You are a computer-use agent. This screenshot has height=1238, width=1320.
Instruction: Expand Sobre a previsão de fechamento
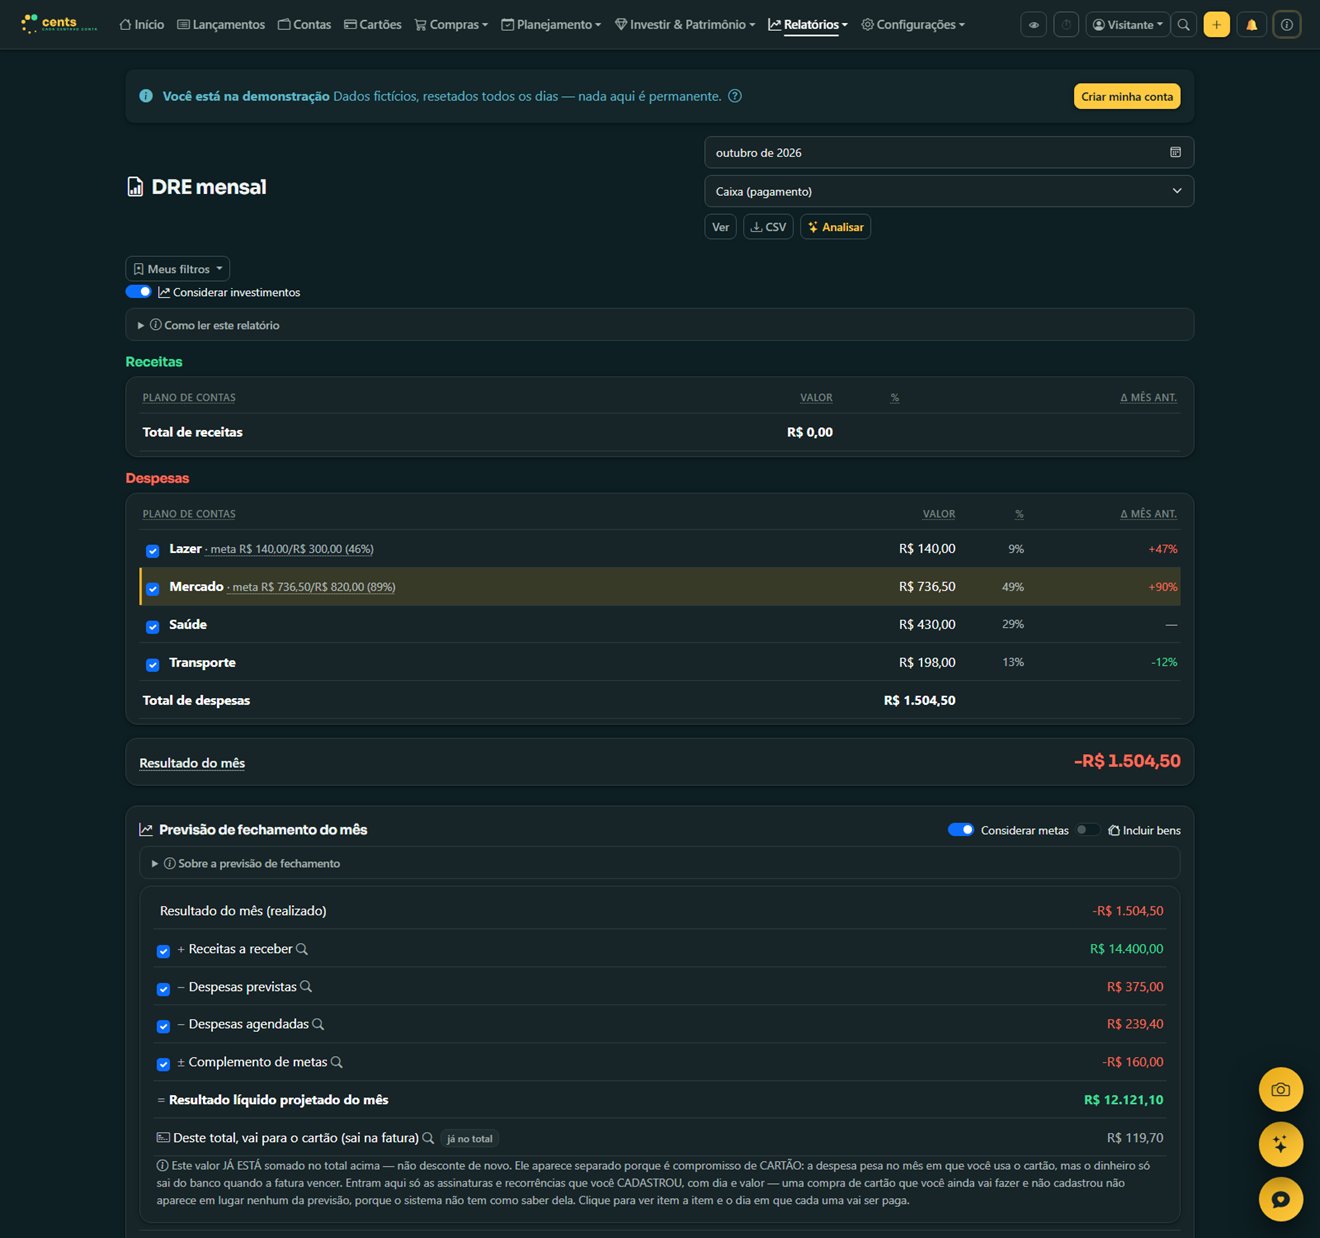[660, 863]
